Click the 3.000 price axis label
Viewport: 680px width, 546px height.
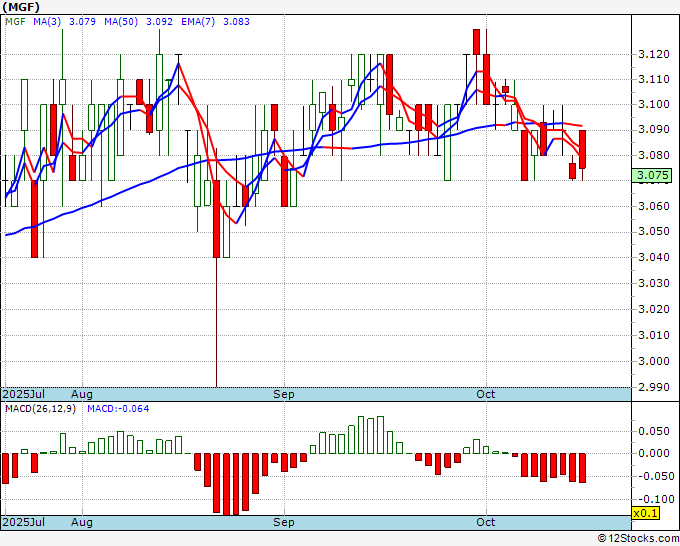[654, 361]
